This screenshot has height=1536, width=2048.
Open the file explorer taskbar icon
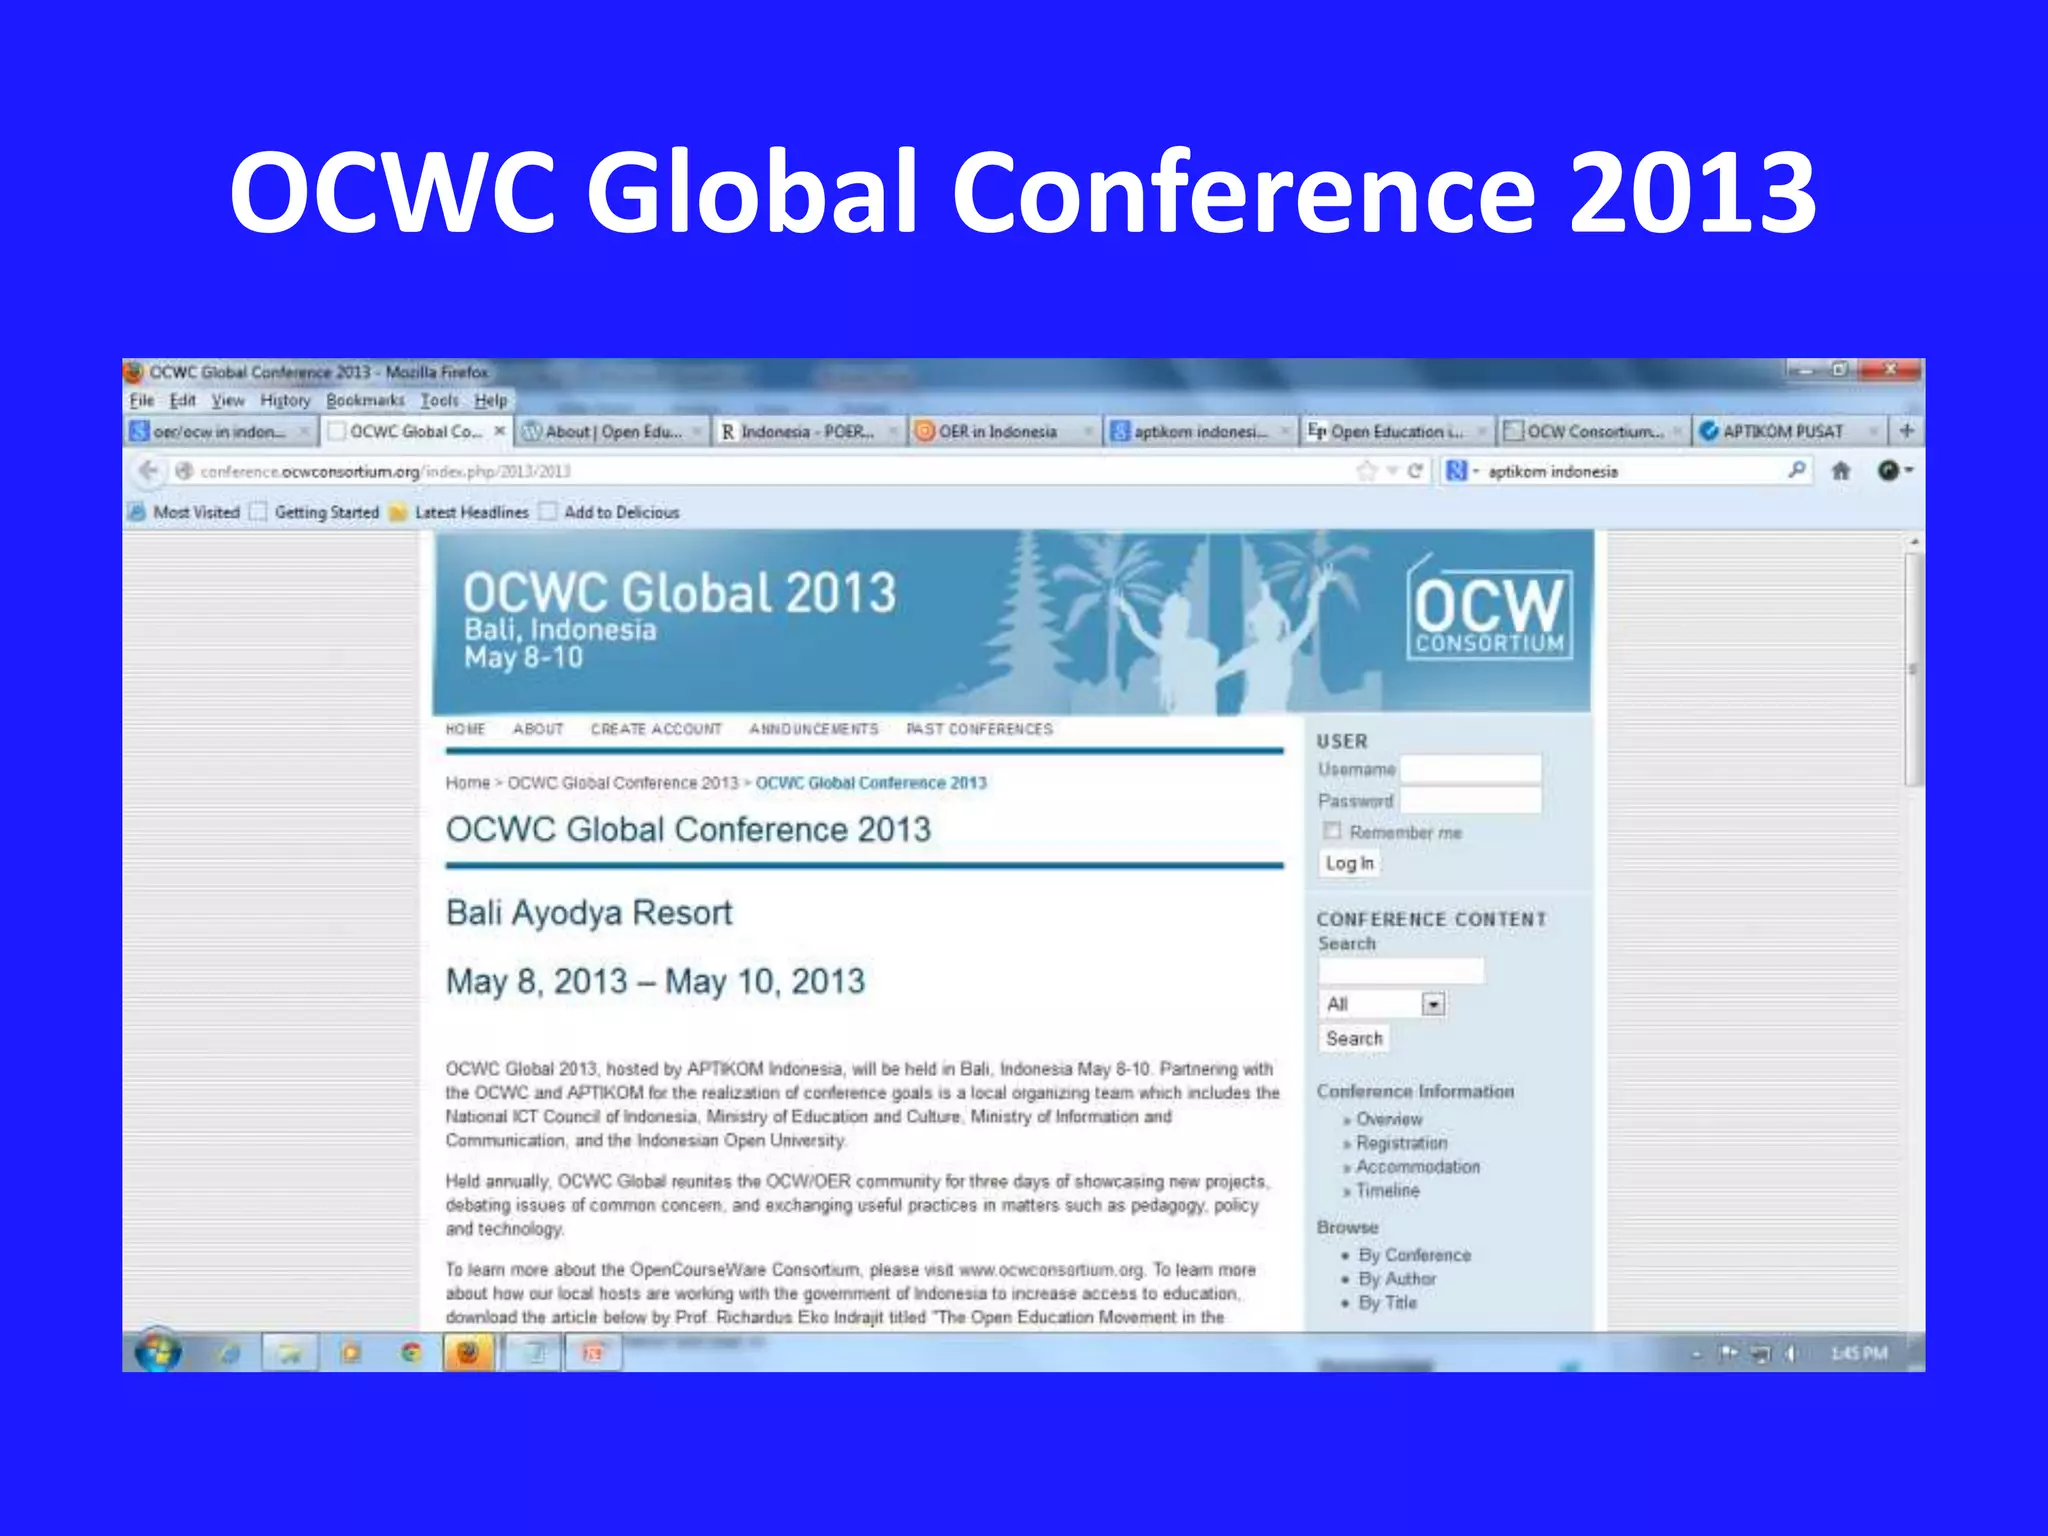click(290, 1353)
